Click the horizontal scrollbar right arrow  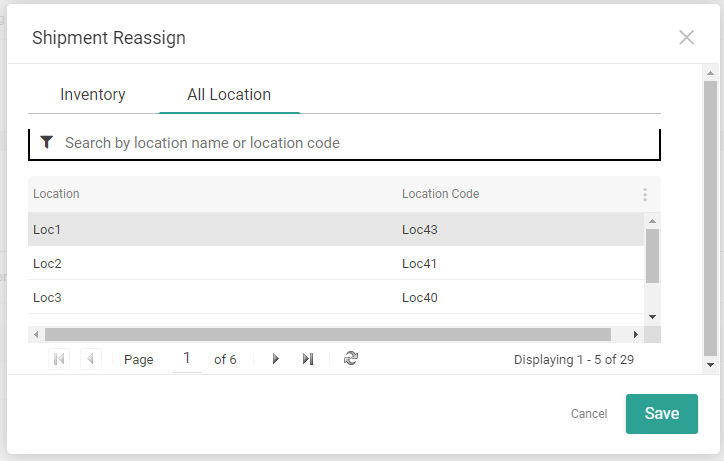635,334
